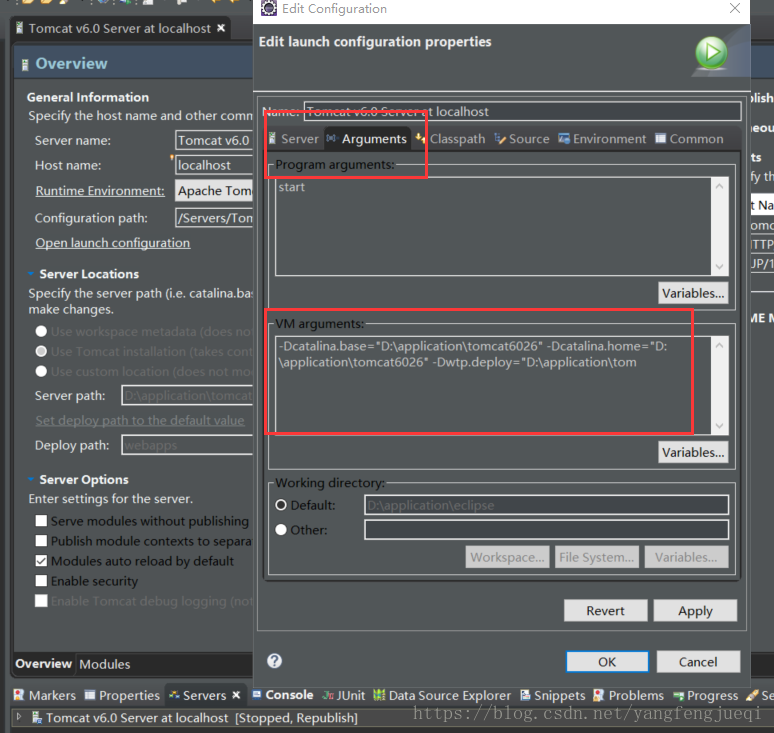
Task: Check Serve modules without publishing
Action: point(41,521)
